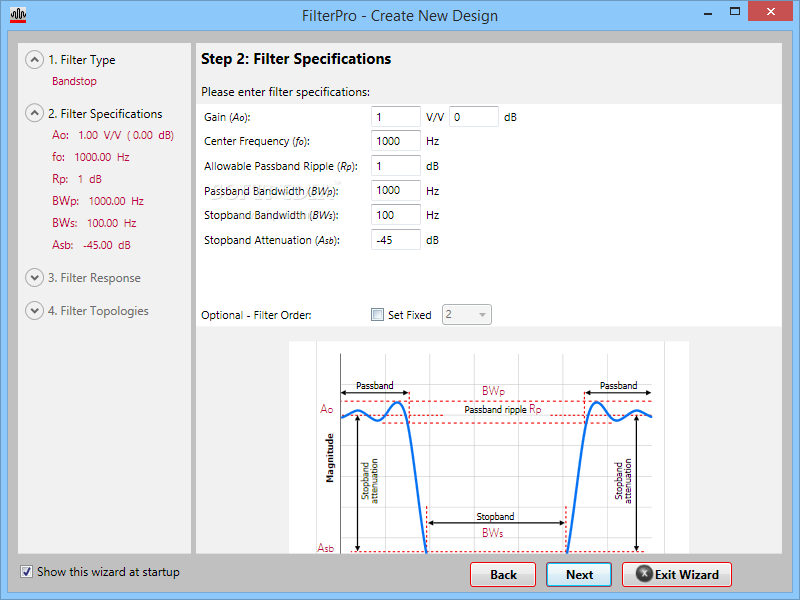Click the Ao: 1.00 V/V summary line

coord(113,135)
